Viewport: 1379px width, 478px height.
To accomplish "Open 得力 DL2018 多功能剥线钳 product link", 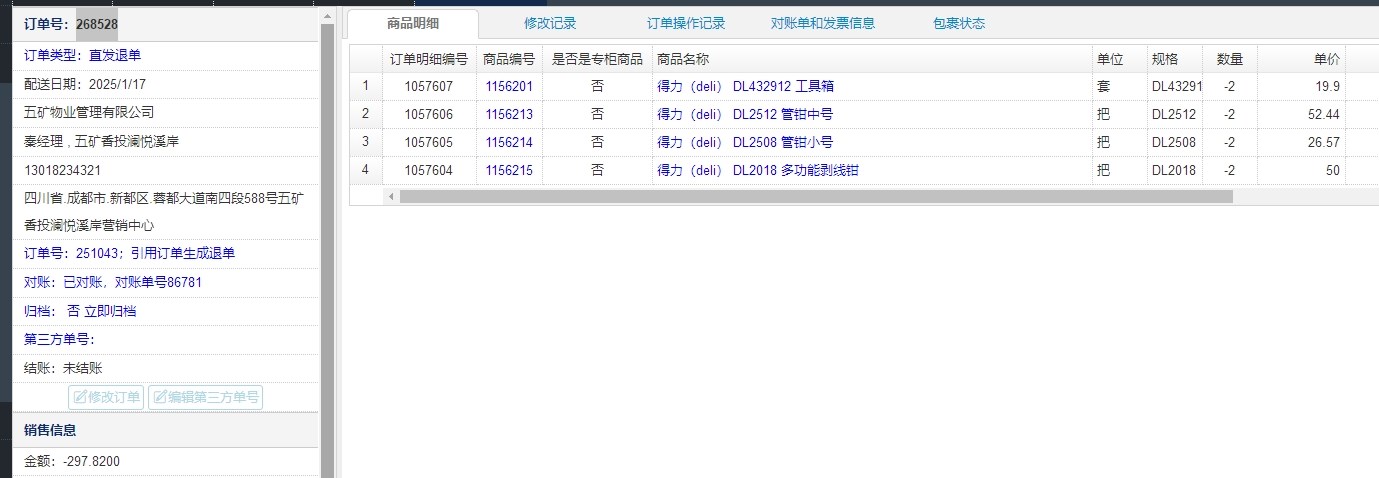I will pyautogui.click(x=758, y=171).
